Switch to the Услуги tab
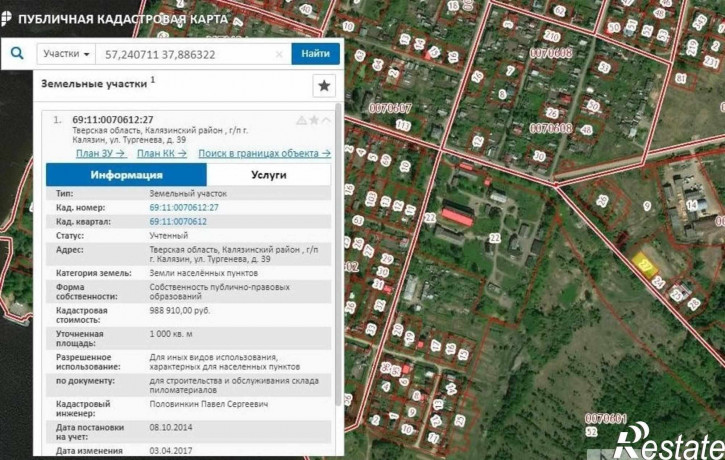 pos(269,175)
